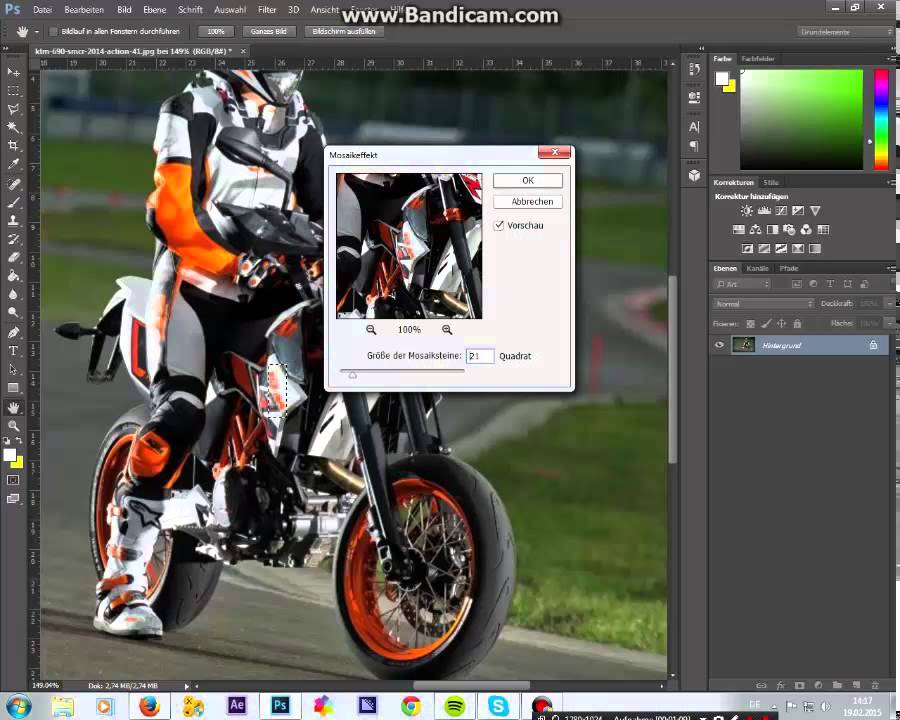This screenshot has width=900, height=720.
Task: Open the Filter menu
Action: 267,10
